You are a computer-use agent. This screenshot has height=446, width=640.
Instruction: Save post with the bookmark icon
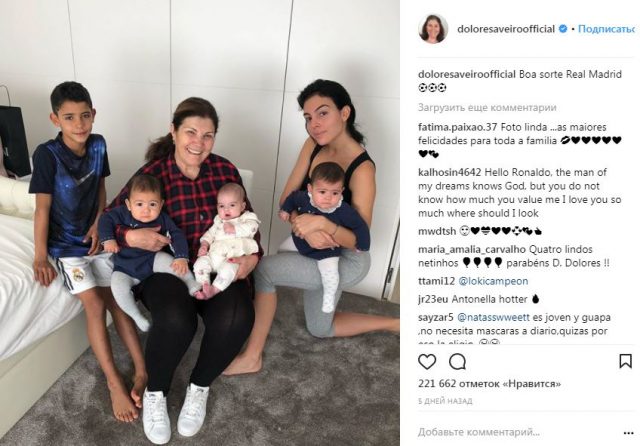(625, 361)
